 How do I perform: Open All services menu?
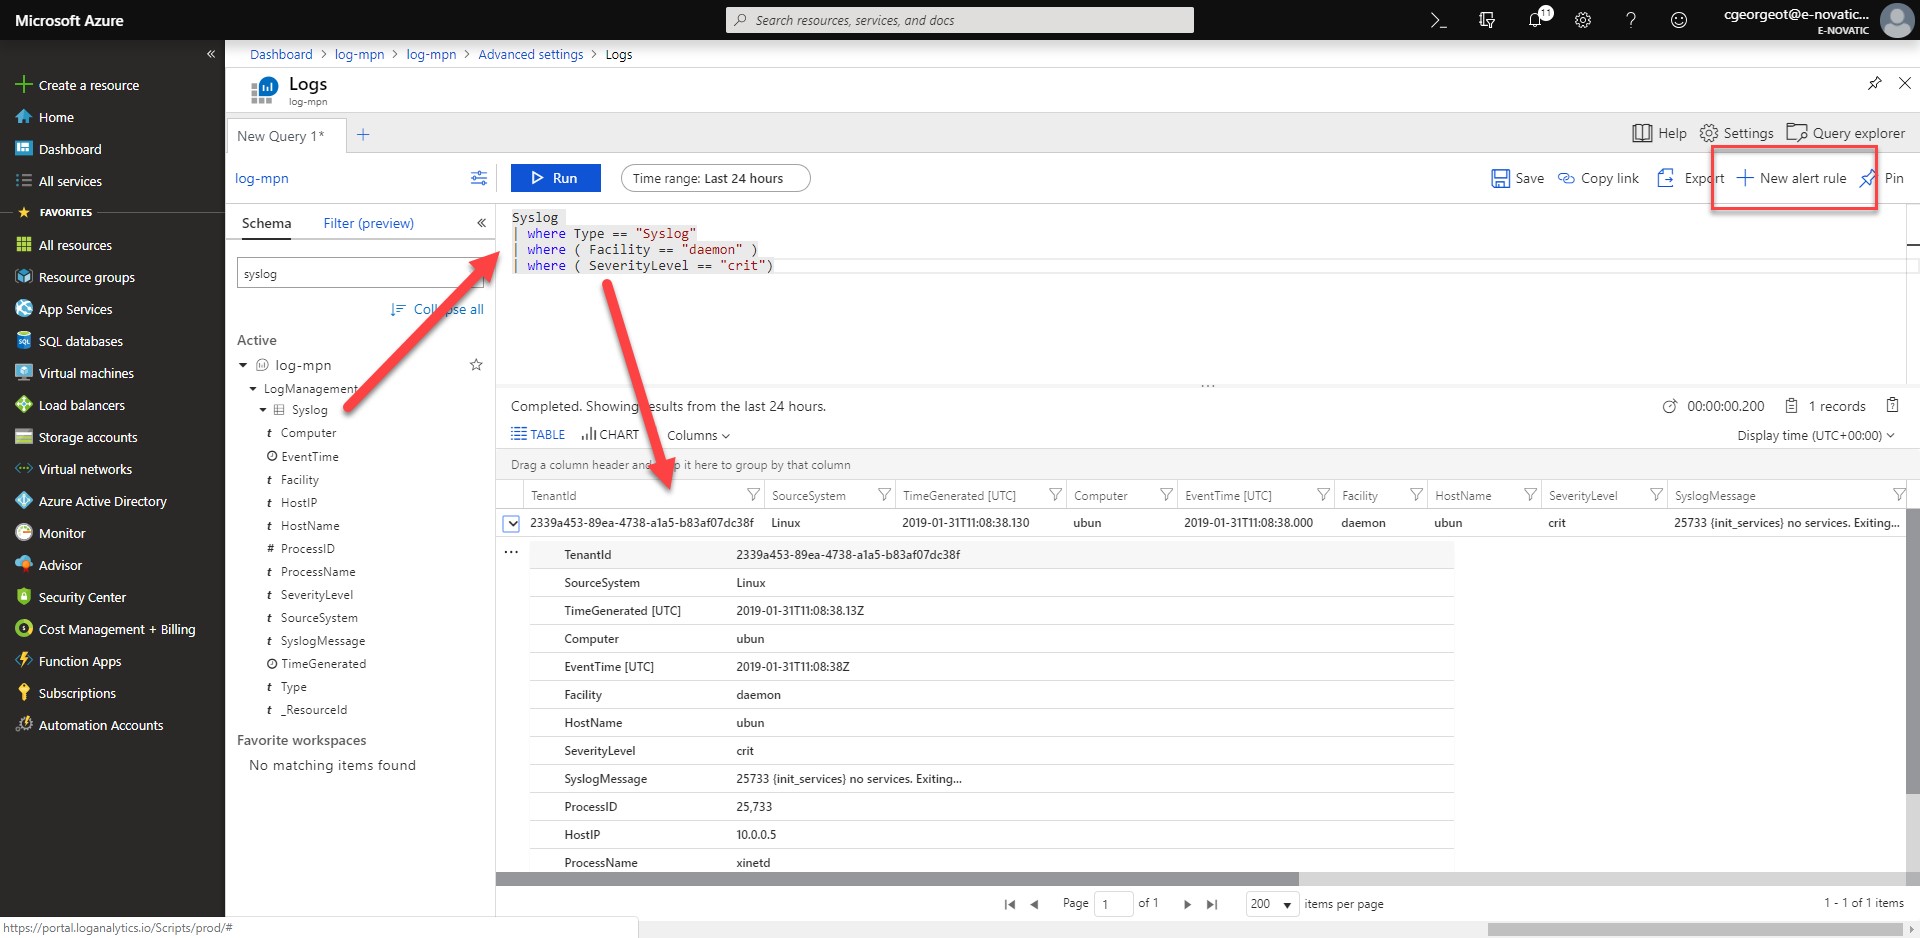[70, 181]
